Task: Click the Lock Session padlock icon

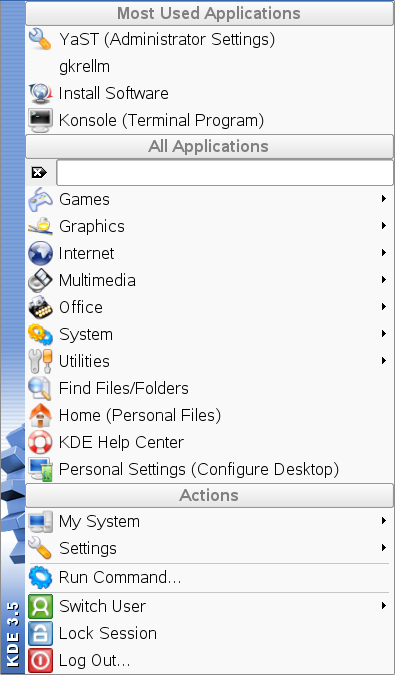Action: 40,633
